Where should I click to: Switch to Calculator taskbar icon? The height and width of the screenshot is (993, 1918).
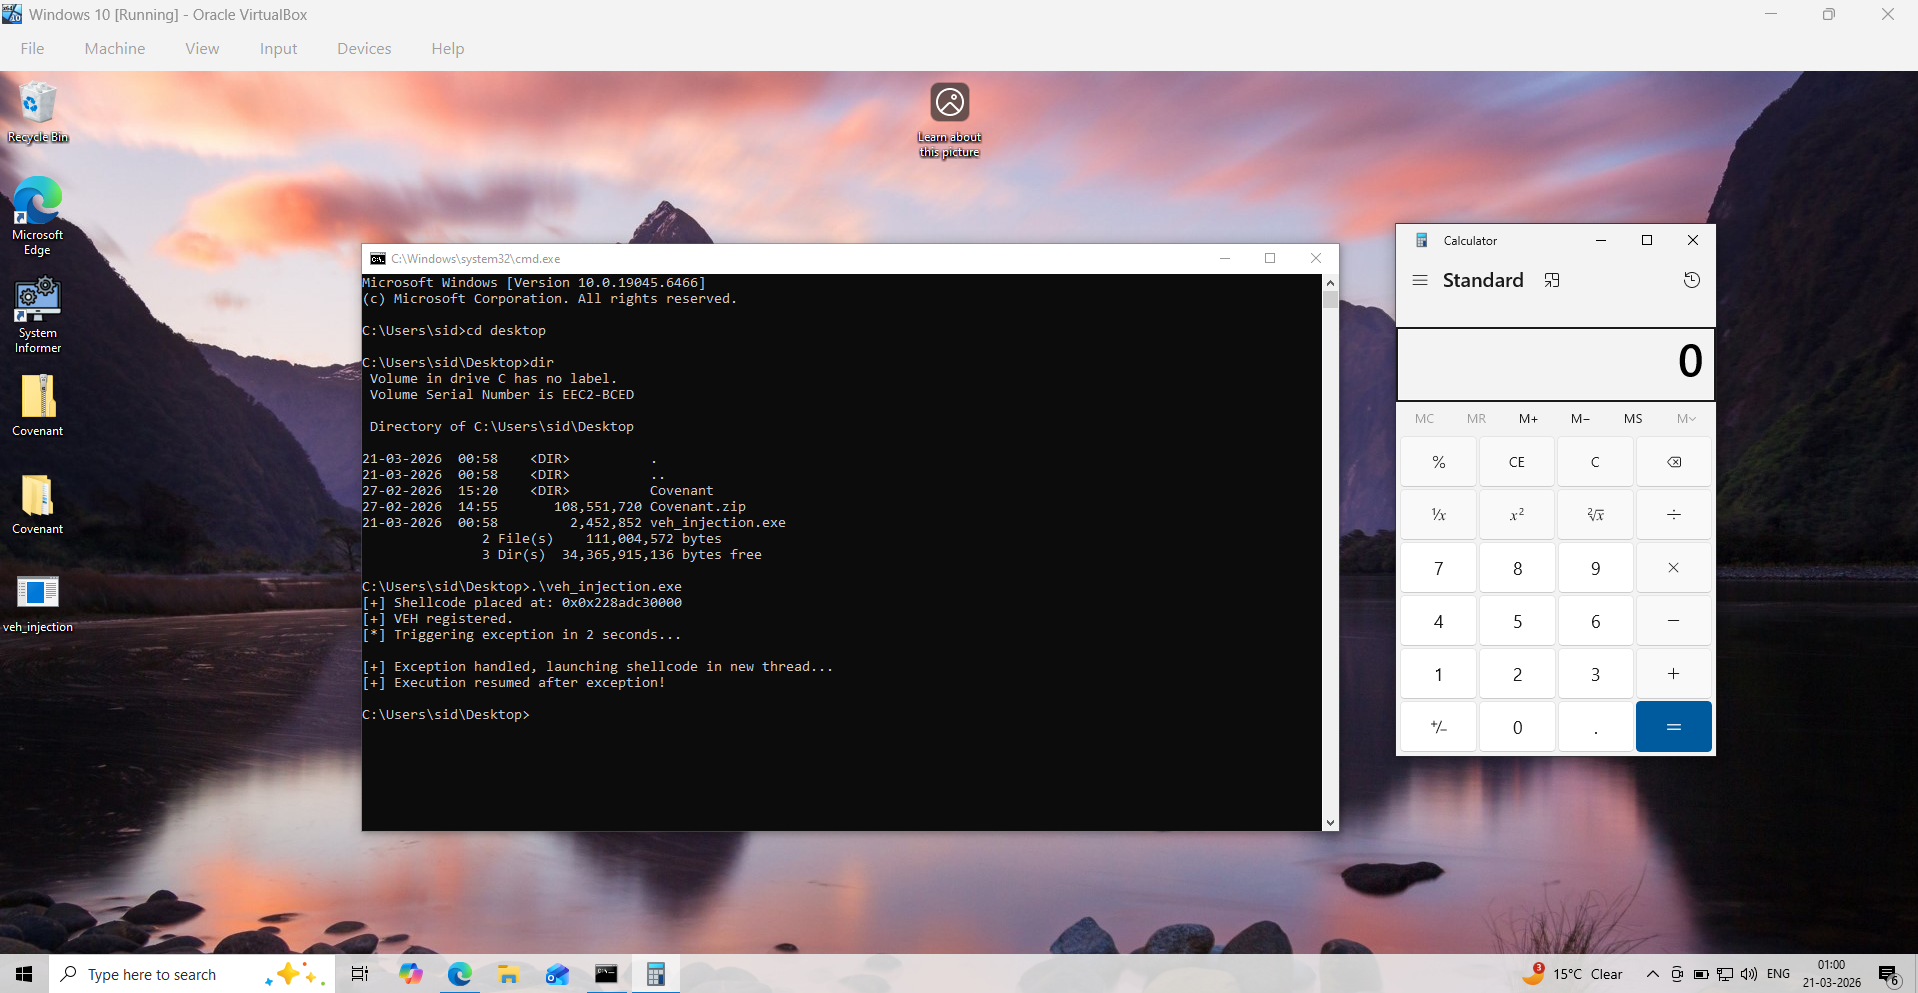(x=655, y=974)
